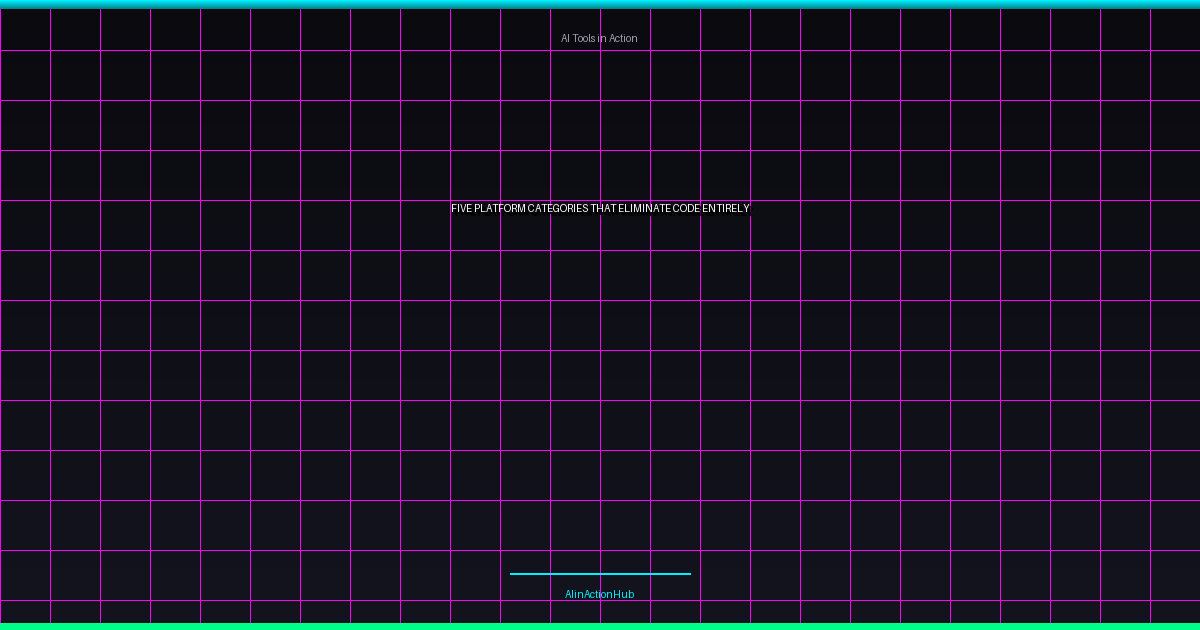Screen dimensions: 1200x630
Task: Click the word "Action" in the top header
Action: pyautogui.click(x=623, y=38)
